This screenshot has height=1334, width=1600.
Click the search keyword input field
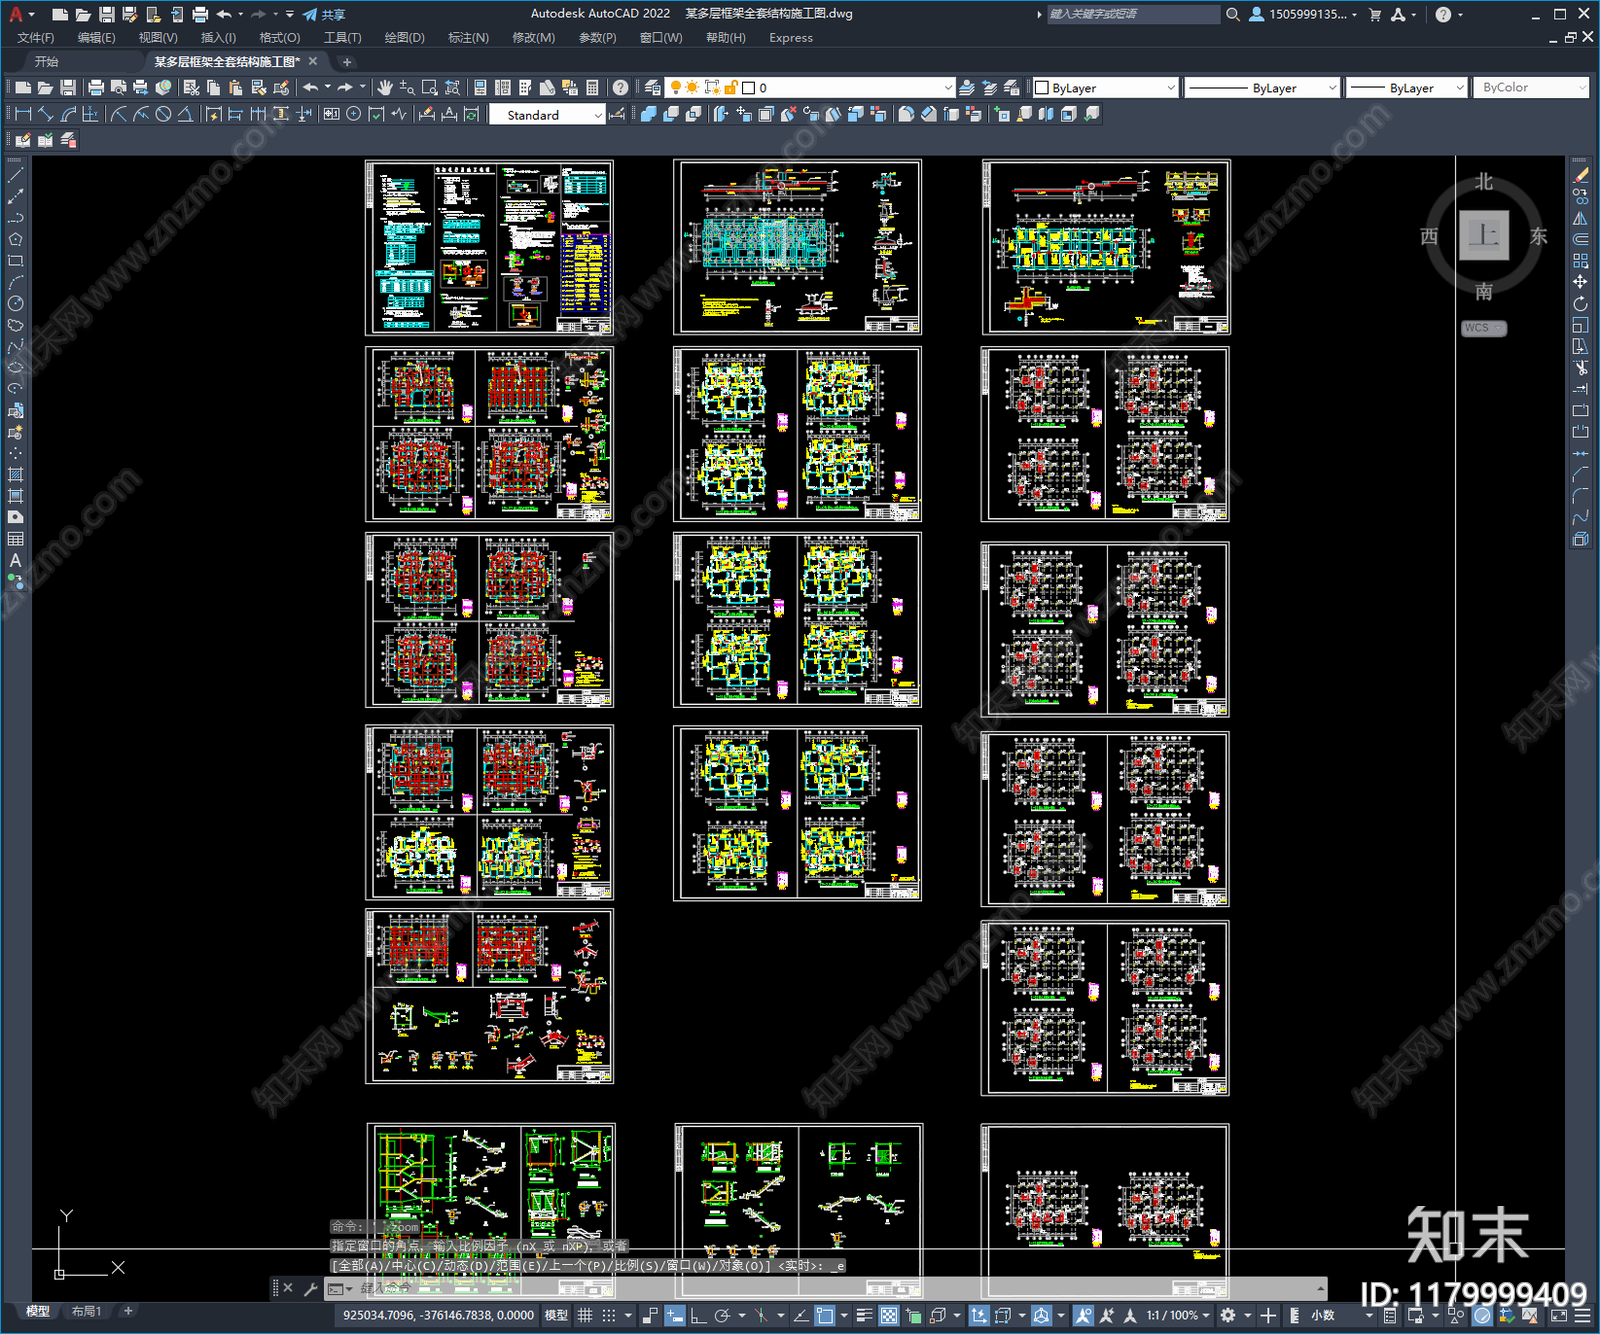coord(1133,14)
